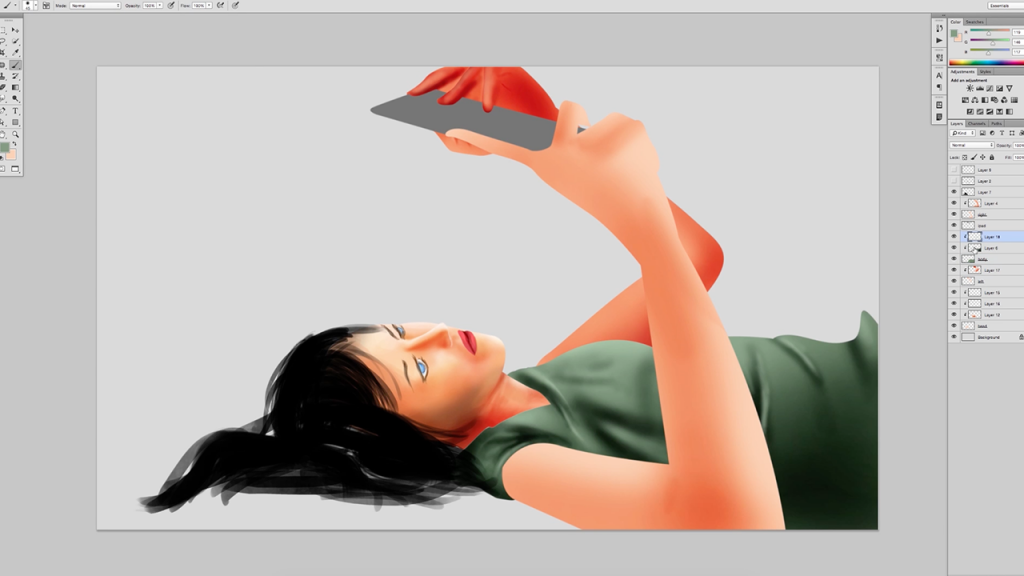Viewport: 1024px width, 576px height.
Task: Swap foreground and background colors icon
Action: (14, 143)
